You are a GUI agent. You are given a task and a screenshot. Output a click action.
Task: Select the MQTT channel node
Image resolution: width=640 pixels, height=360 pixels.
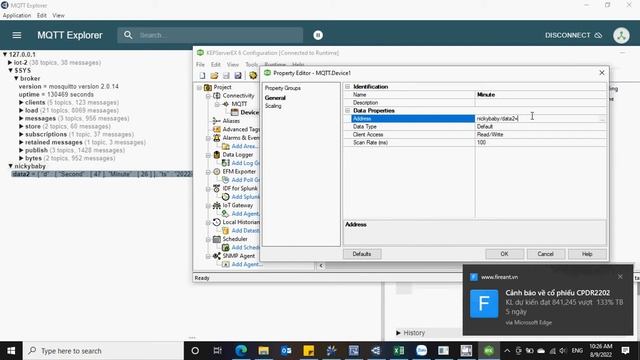[x=239, y=104]
